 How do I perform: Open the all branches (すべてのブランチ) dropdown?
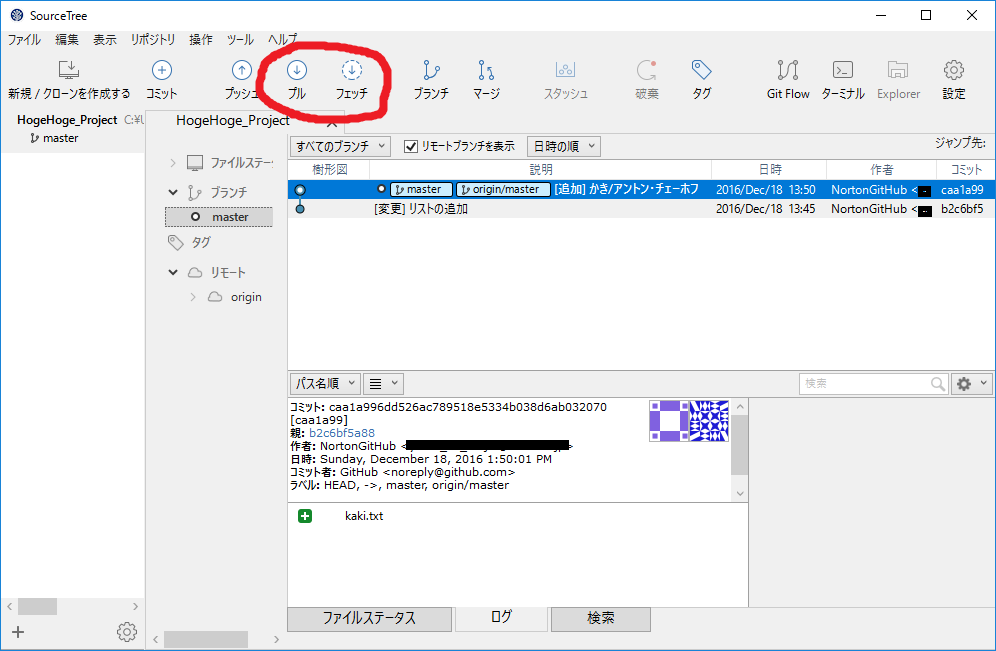coord(340,147)
